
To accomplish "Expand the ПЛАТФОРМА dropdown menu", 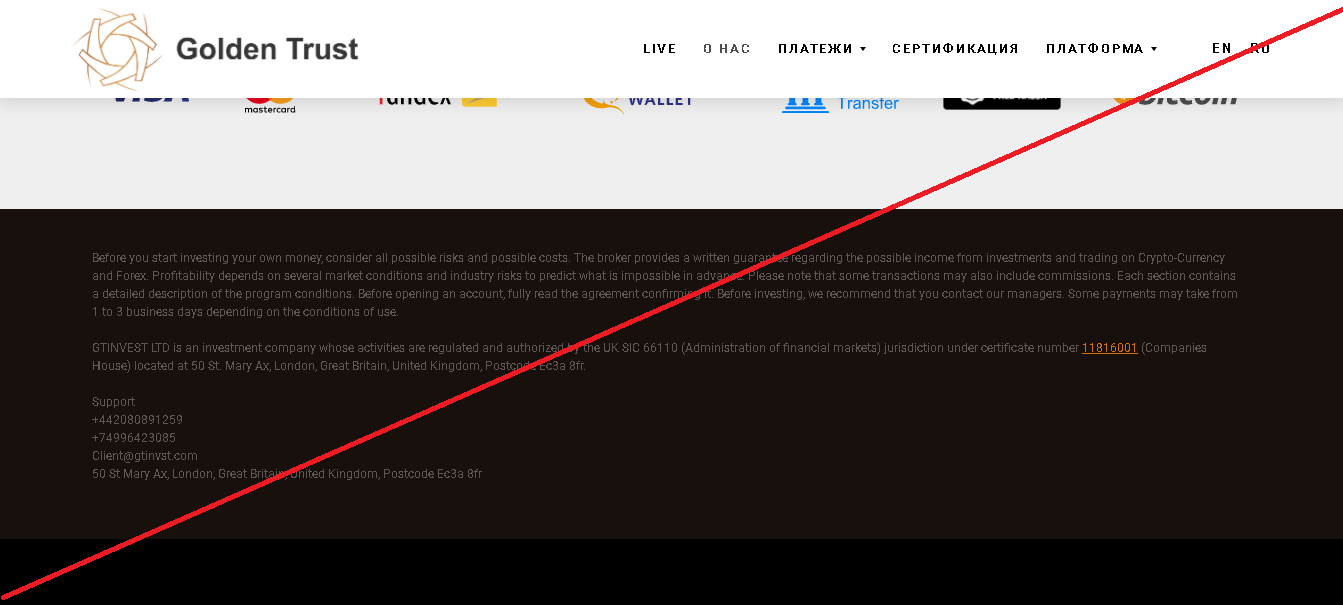I will tap(1101, 49).
